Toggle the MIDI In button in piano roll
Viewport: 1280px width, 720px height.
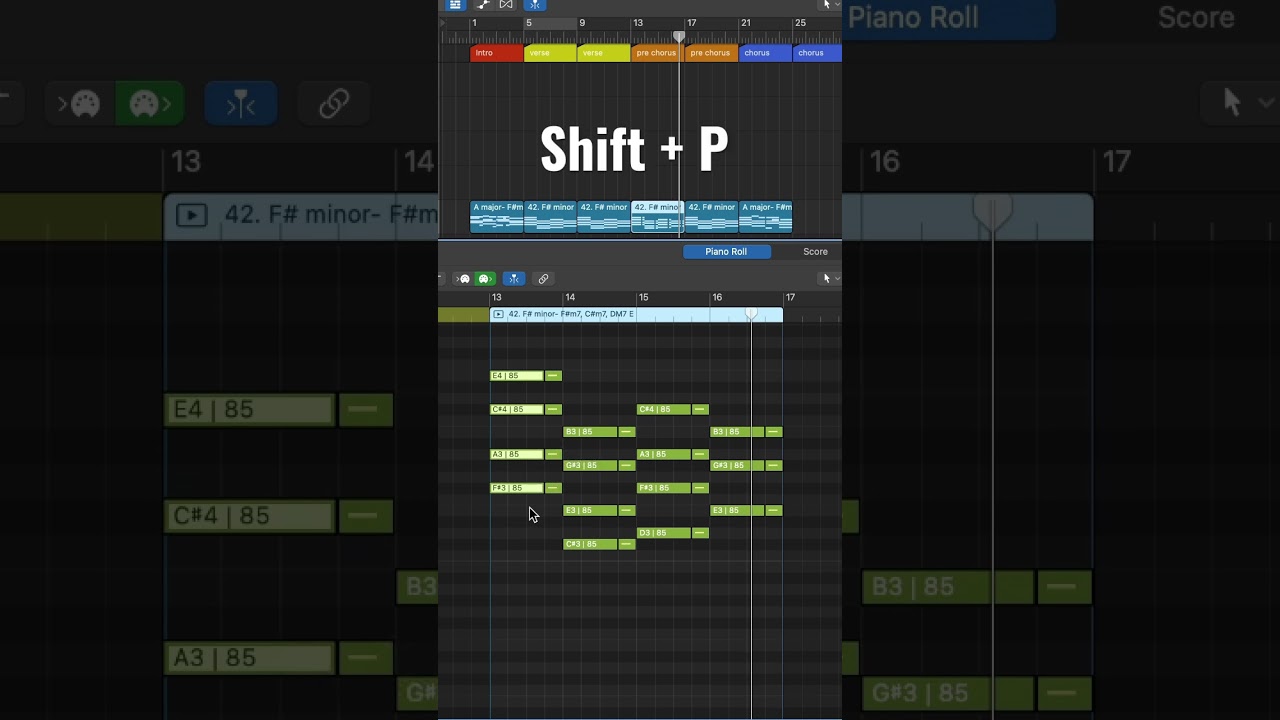coord(464,279)
